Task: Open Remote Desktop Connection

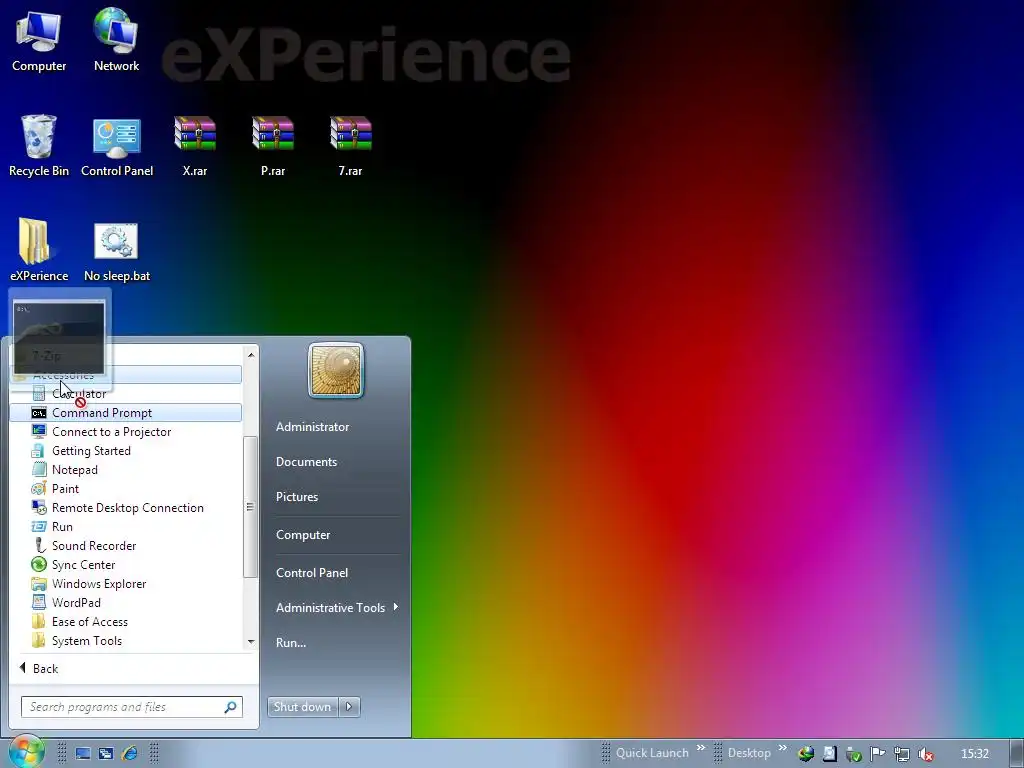Action: coord(125,507)
